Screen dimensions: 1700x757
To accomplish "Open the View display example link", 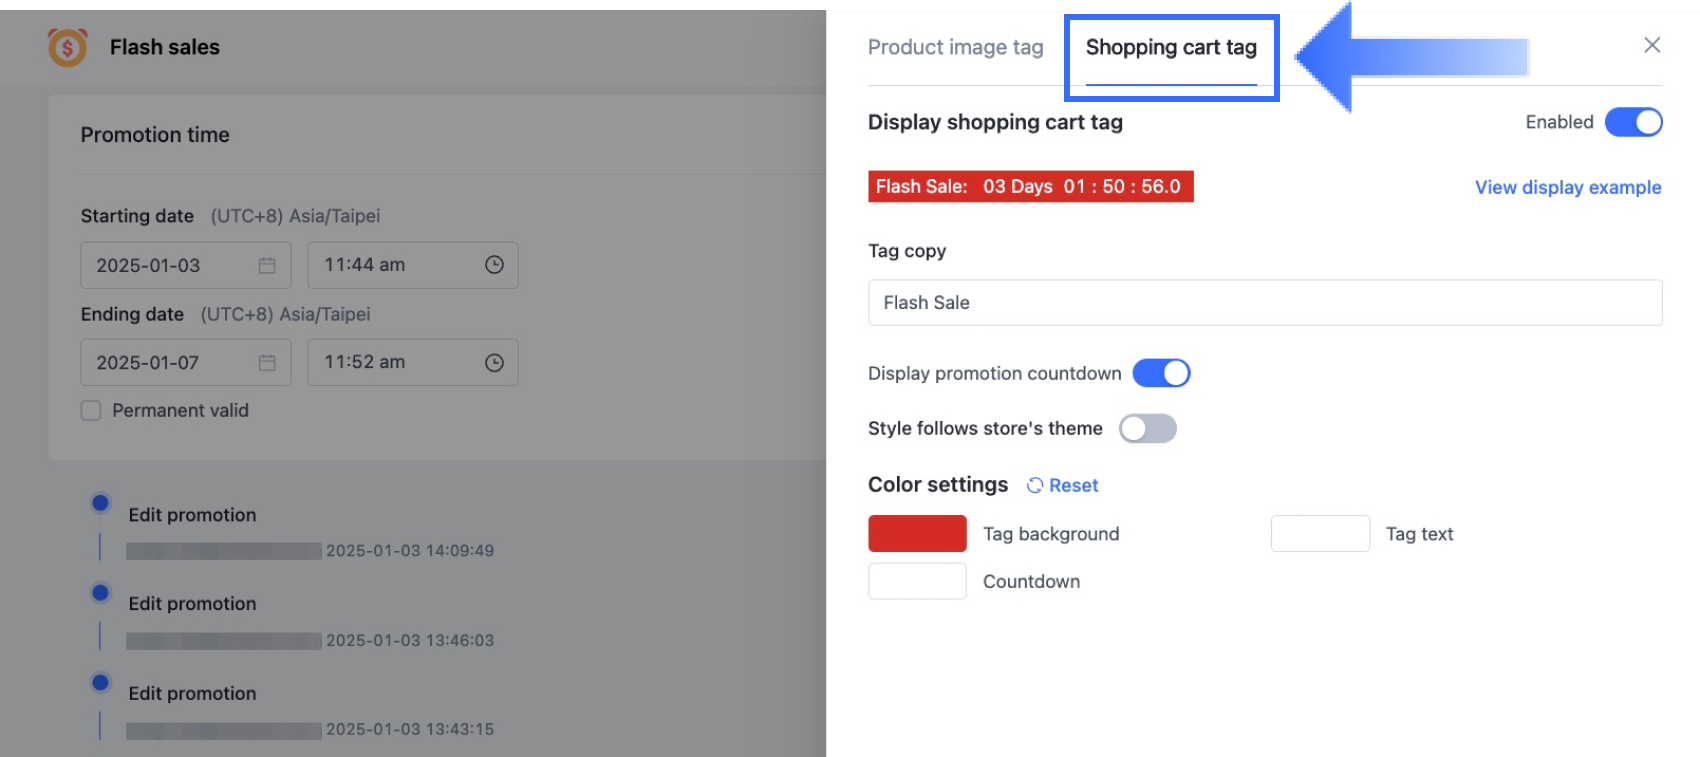I will tap(1567, 187).
